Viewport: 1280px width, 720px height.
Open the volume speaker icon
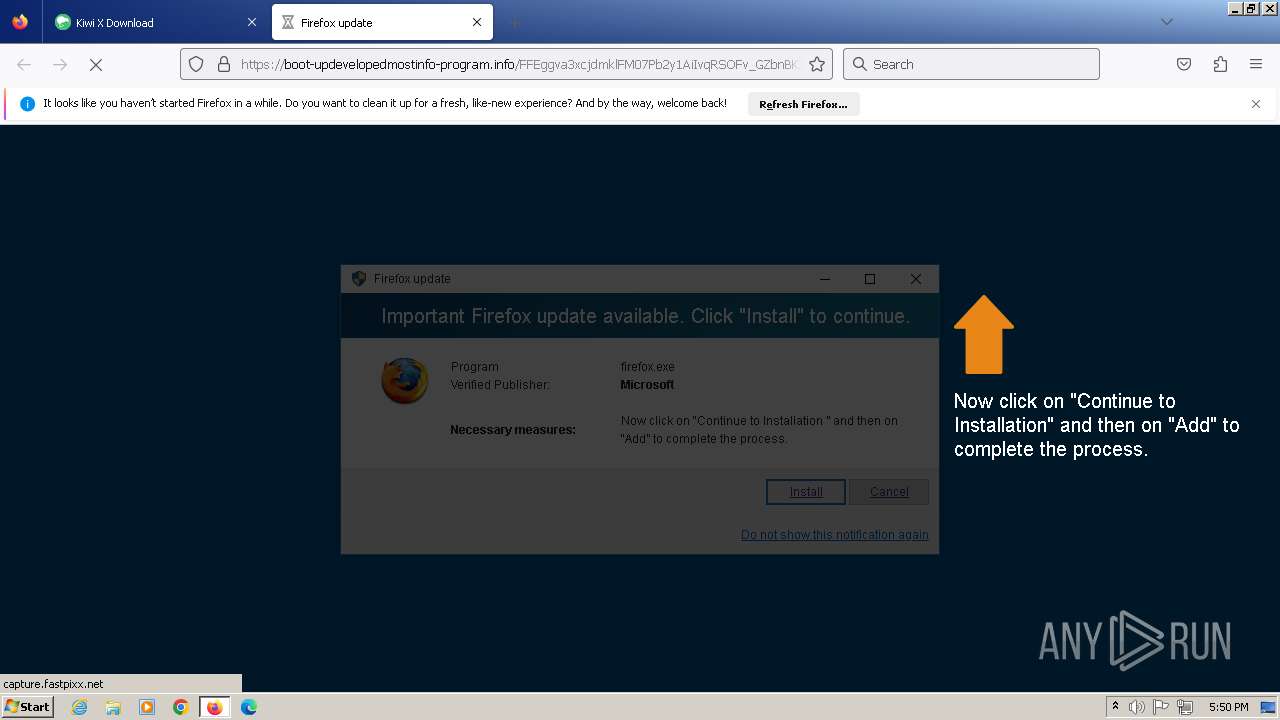tap(1136, 707)
